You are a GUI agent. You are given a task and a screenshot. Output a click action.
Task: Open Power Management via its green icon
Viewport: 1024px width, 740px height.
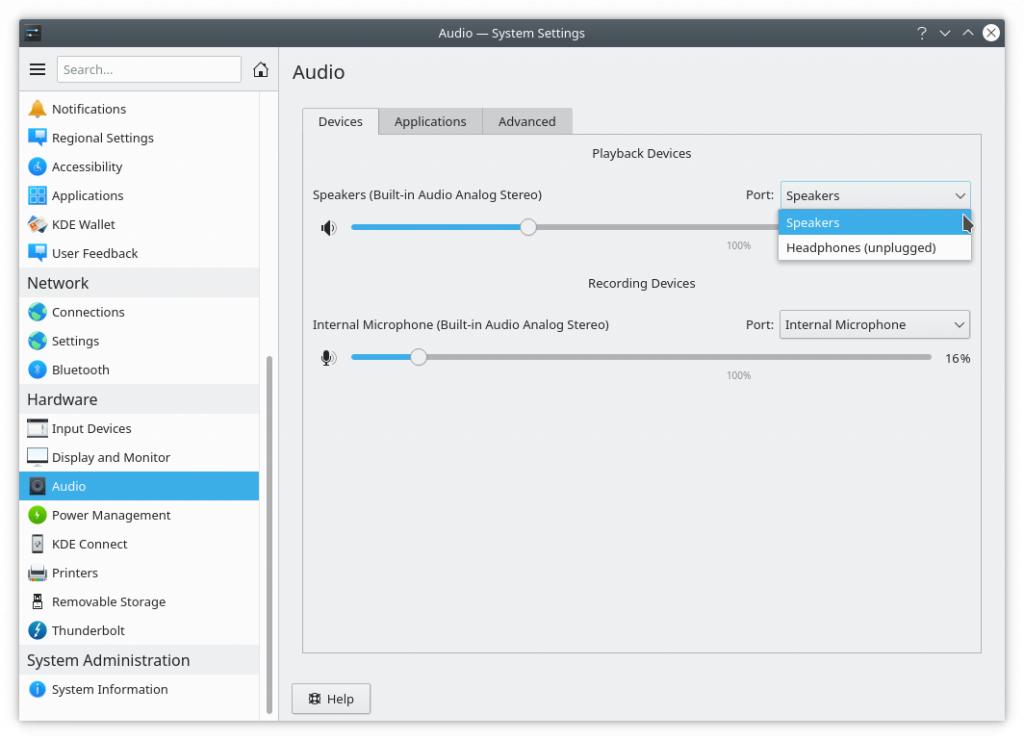37,516
